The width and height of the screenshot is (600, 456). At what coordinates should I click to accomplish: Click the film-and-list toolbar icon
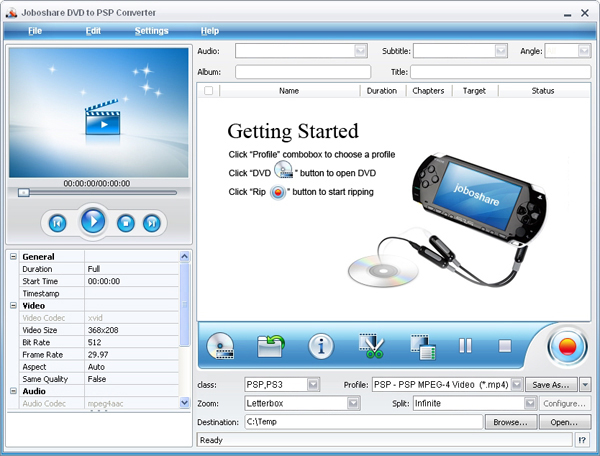[x=423, y=347]
